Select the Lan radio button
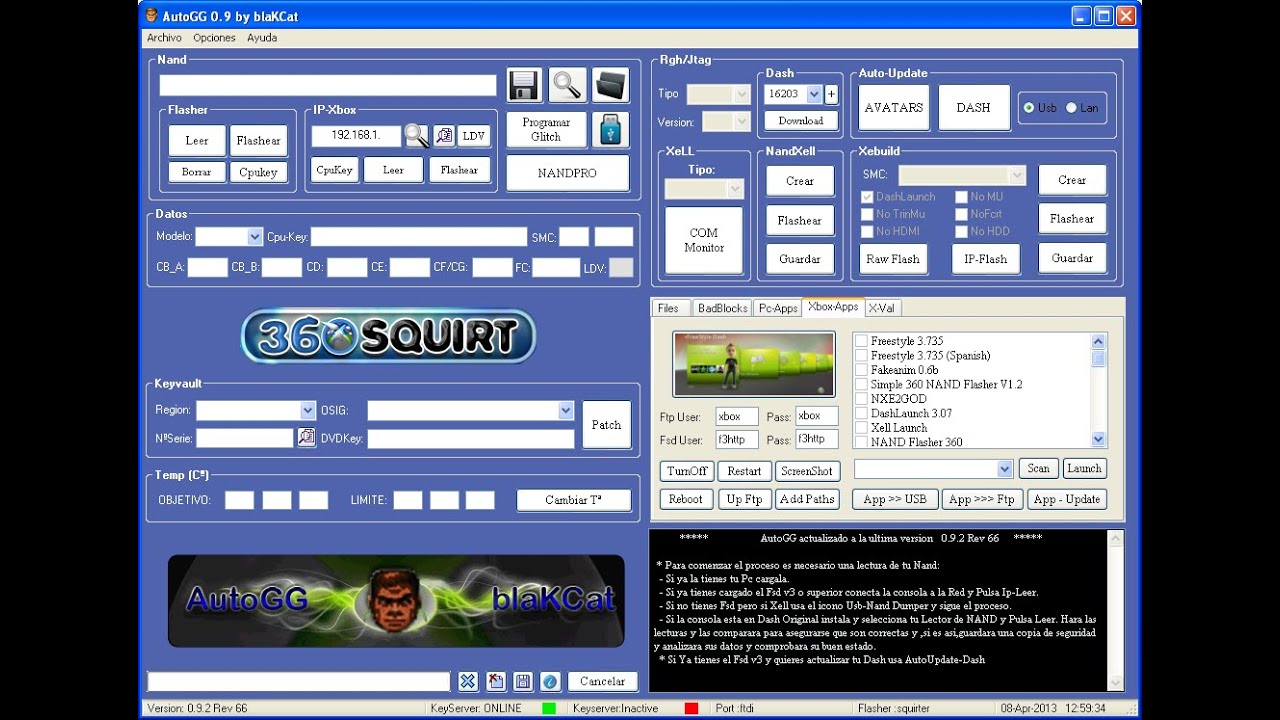This screenshot has height=720, width=1280. click(x=1072, y=108)
